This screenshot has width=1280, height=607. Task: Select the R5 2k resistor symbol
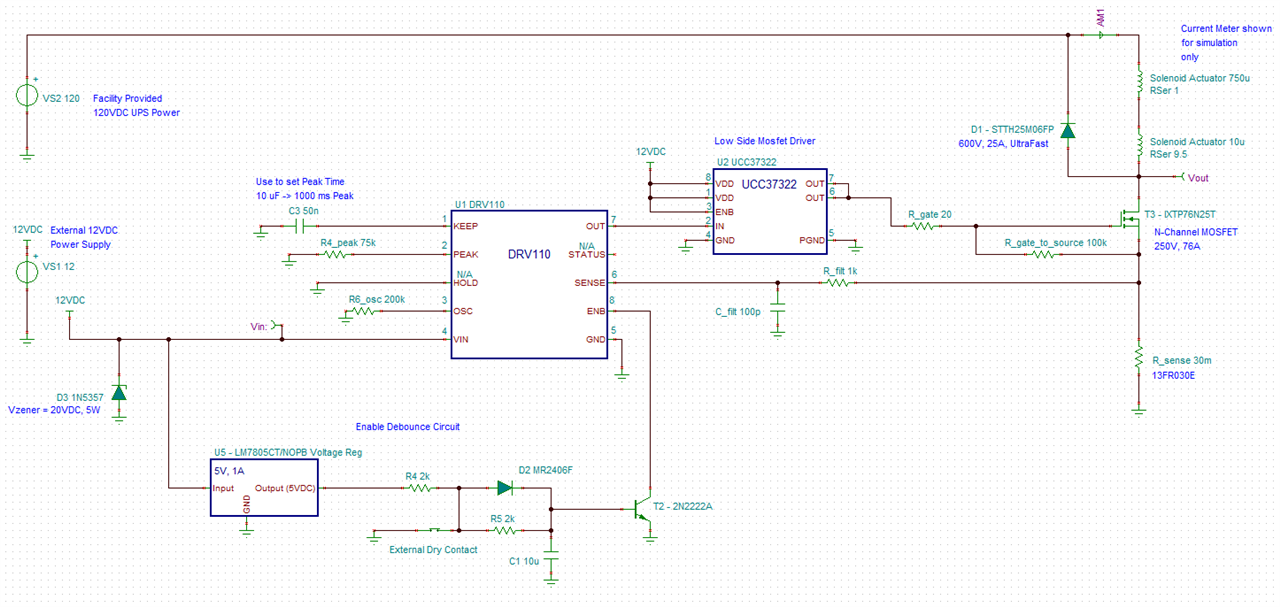[504, 530]
